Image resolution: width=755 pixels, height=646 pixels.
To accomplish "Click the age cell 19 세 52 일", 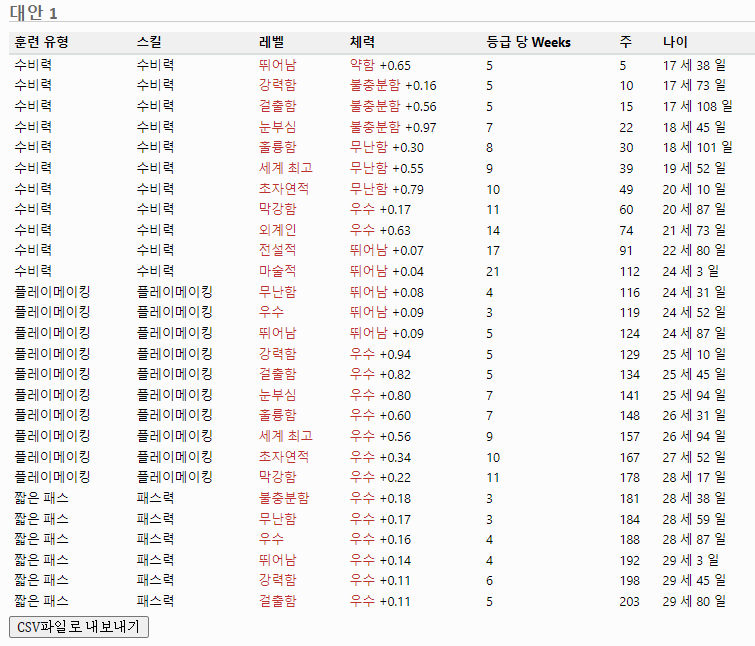I will tap(694, 168).
